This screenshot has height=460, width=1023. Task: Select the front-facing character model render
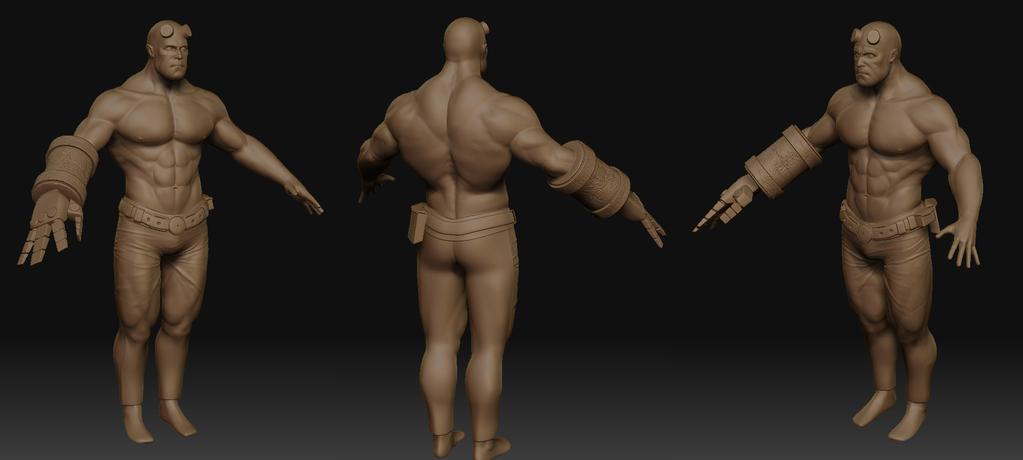coord(170,232)
